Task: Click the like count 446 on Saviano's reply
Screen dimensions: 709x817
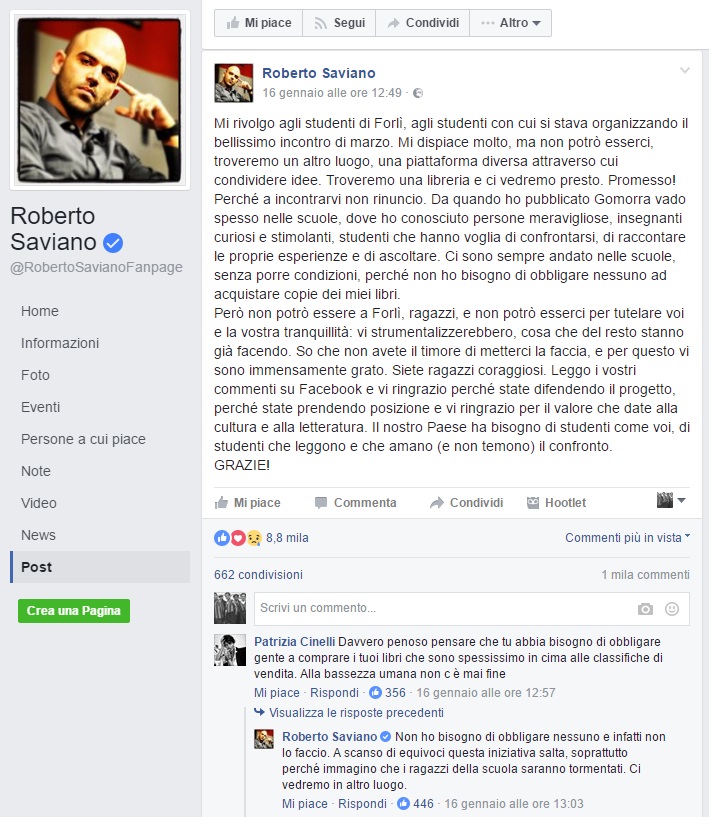Action: (423, 803)
